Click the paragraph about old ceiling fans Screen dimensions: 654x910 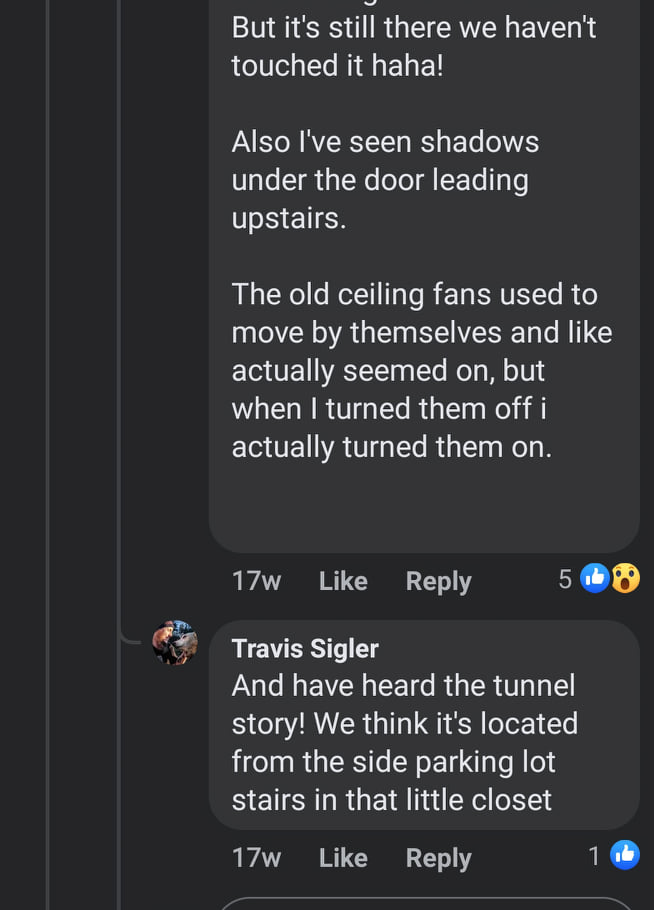pyautogui.click(x=421, y=370)
